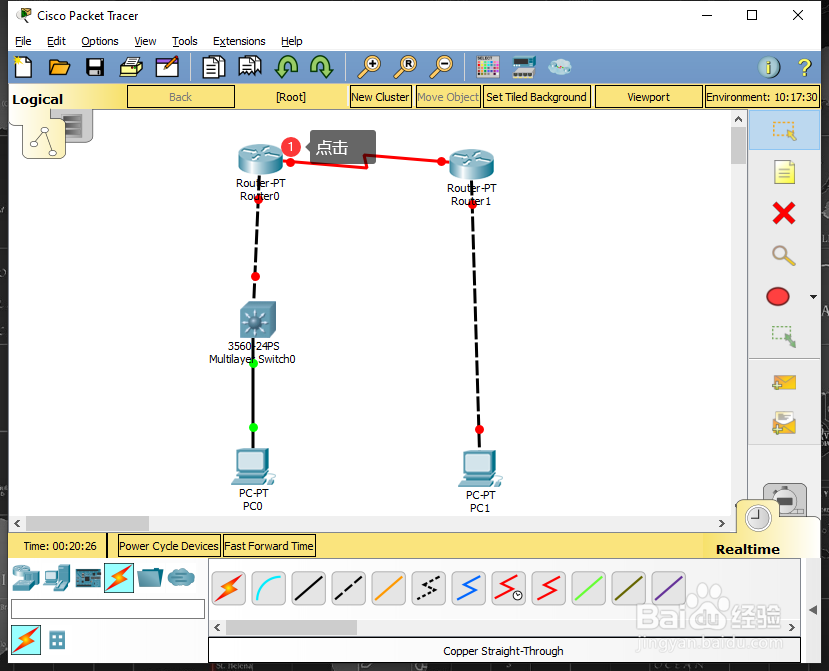Open the Activity Wizard icon
Viewport: 829px width, 671px height.
tap(167, 67)
